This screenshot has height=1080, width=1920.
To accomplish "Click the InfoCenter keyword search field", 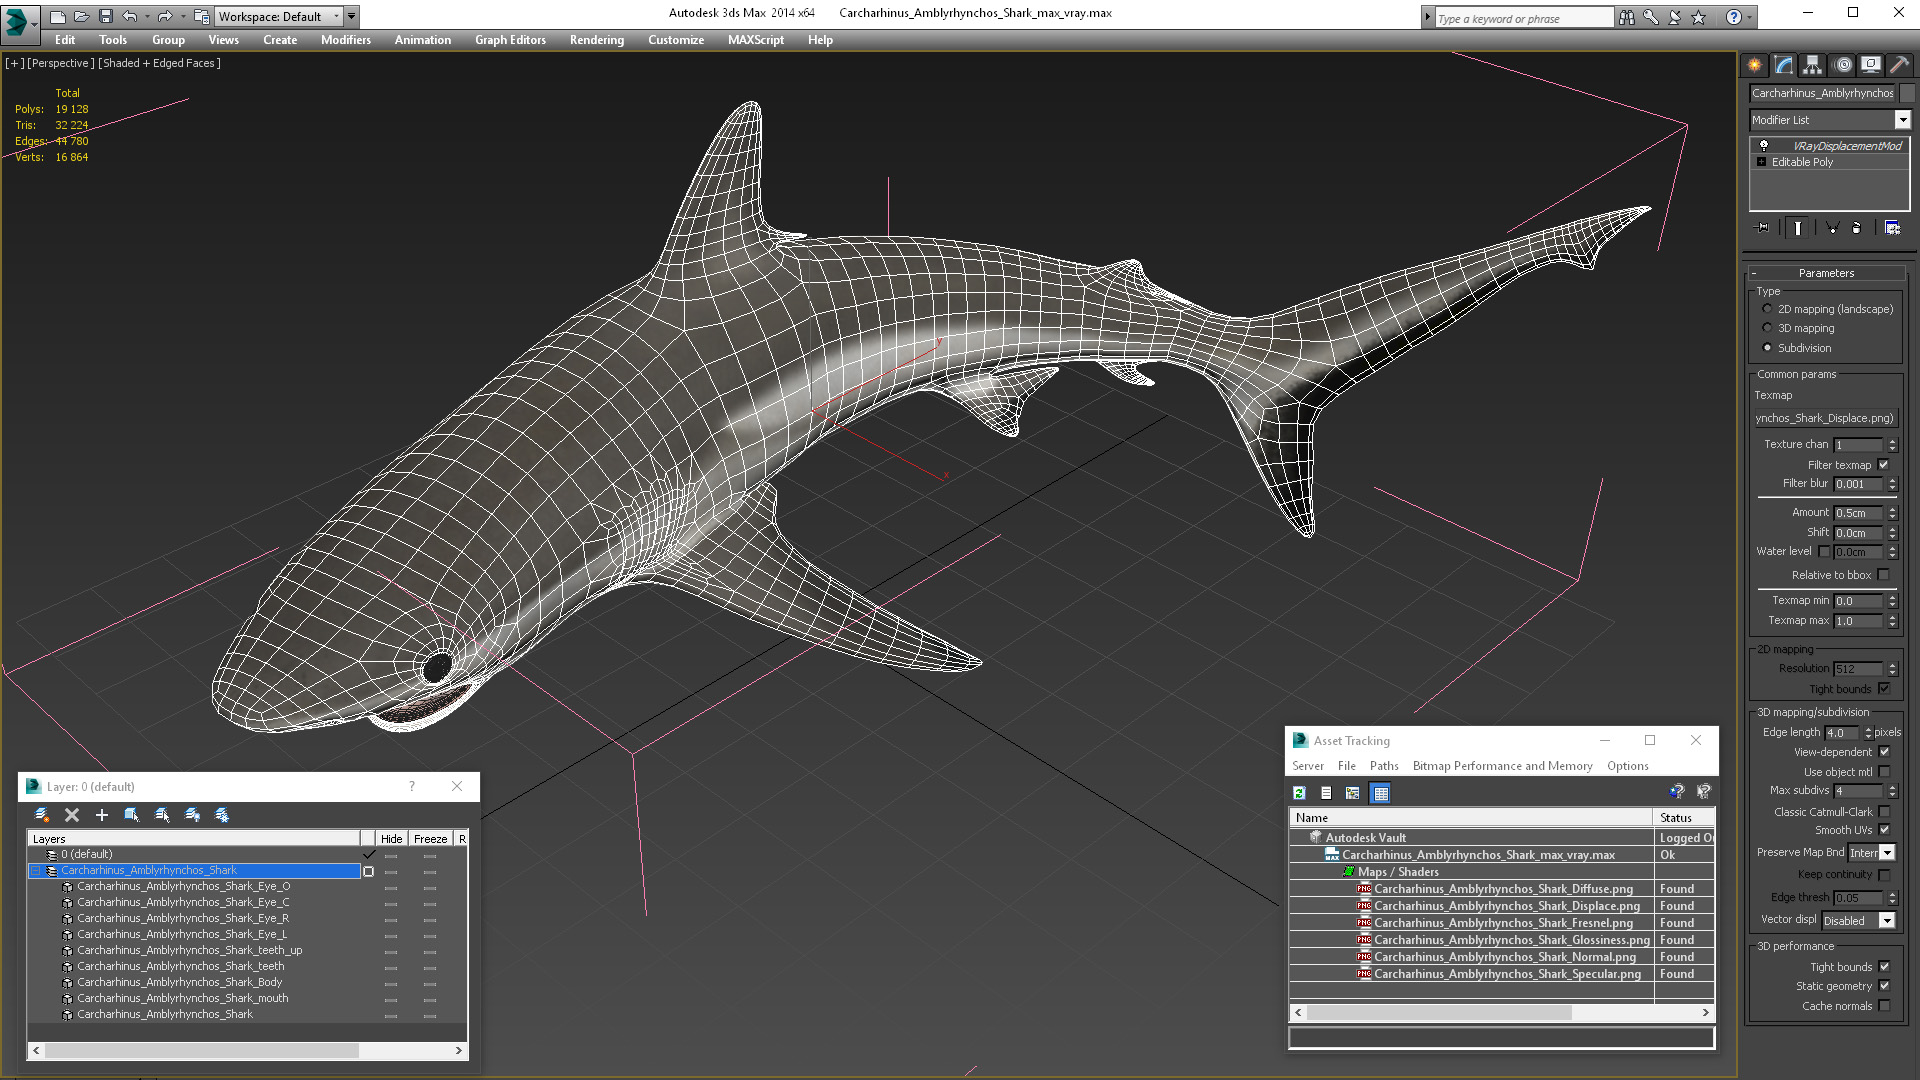I will tap(1523, 18).
